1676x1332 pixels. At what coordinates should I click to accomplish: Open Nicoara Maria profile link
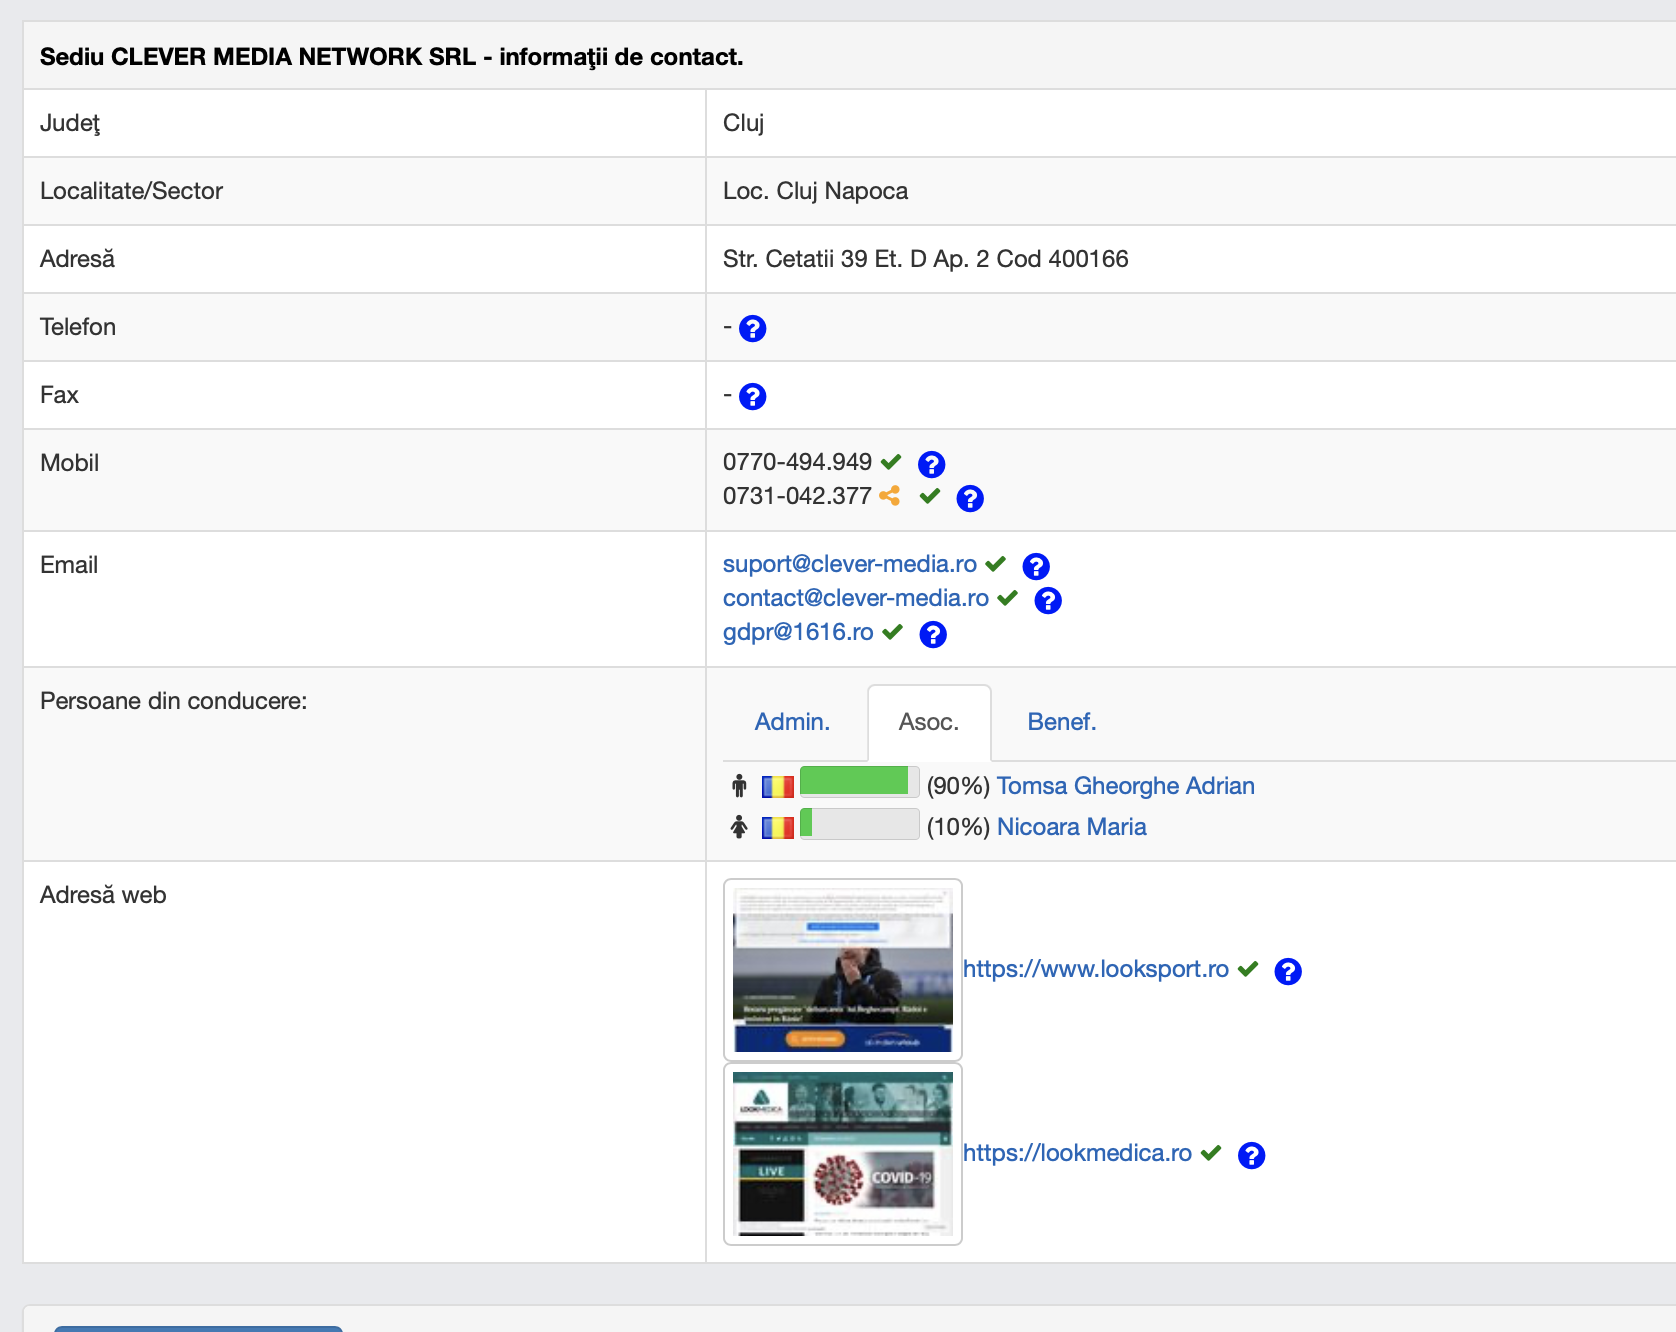(1071, 827)
